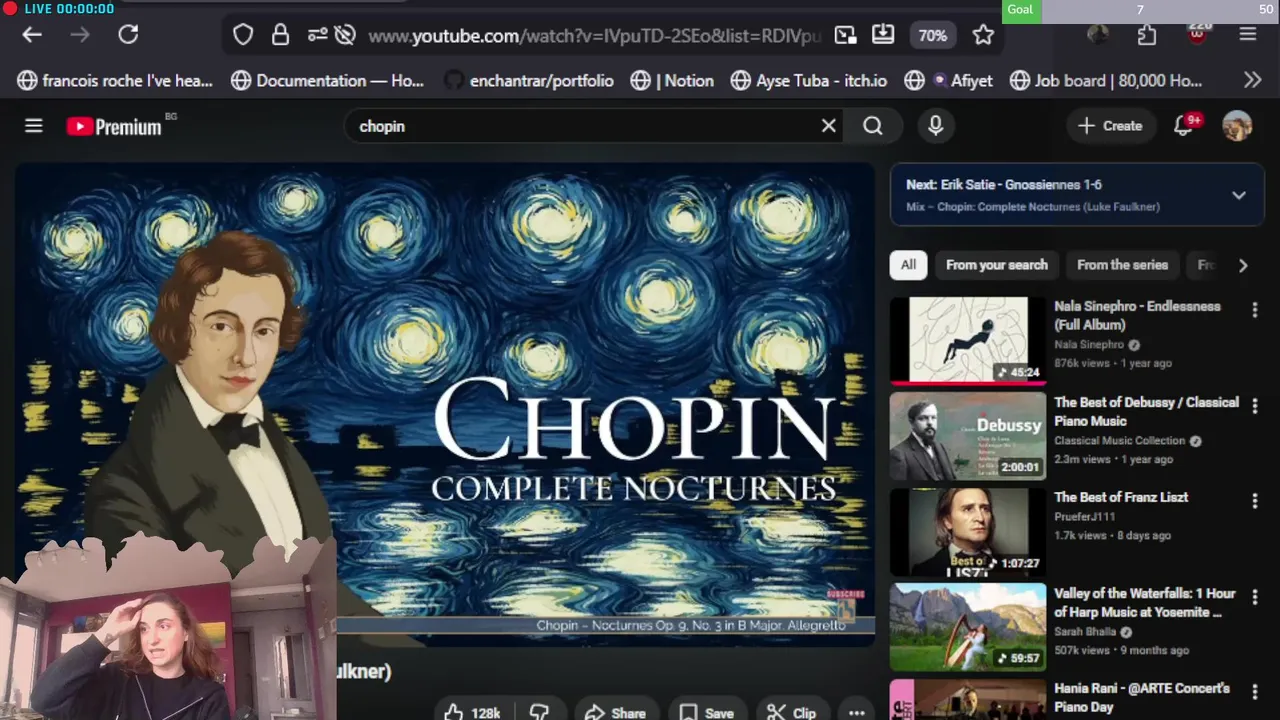Open the PrueferJ111 channel name
1280x720 pixels.
click(x=1084, y=517)
